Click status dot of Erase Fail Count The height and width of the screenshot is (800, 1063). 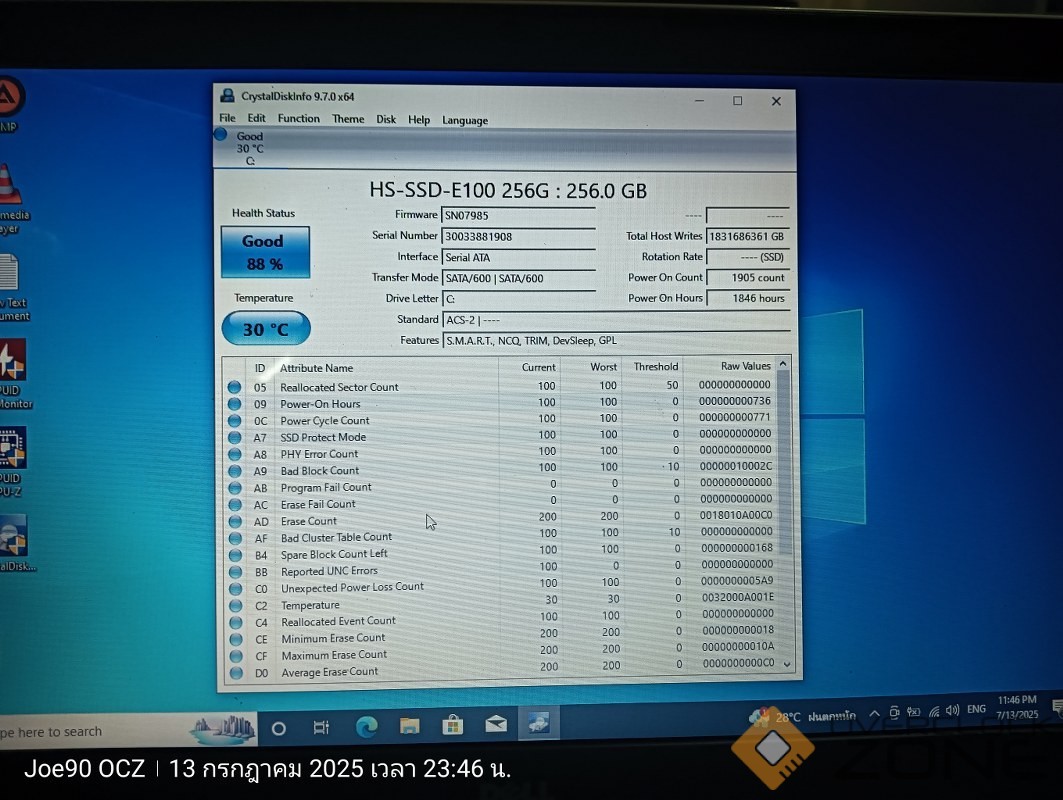(235, 505)
